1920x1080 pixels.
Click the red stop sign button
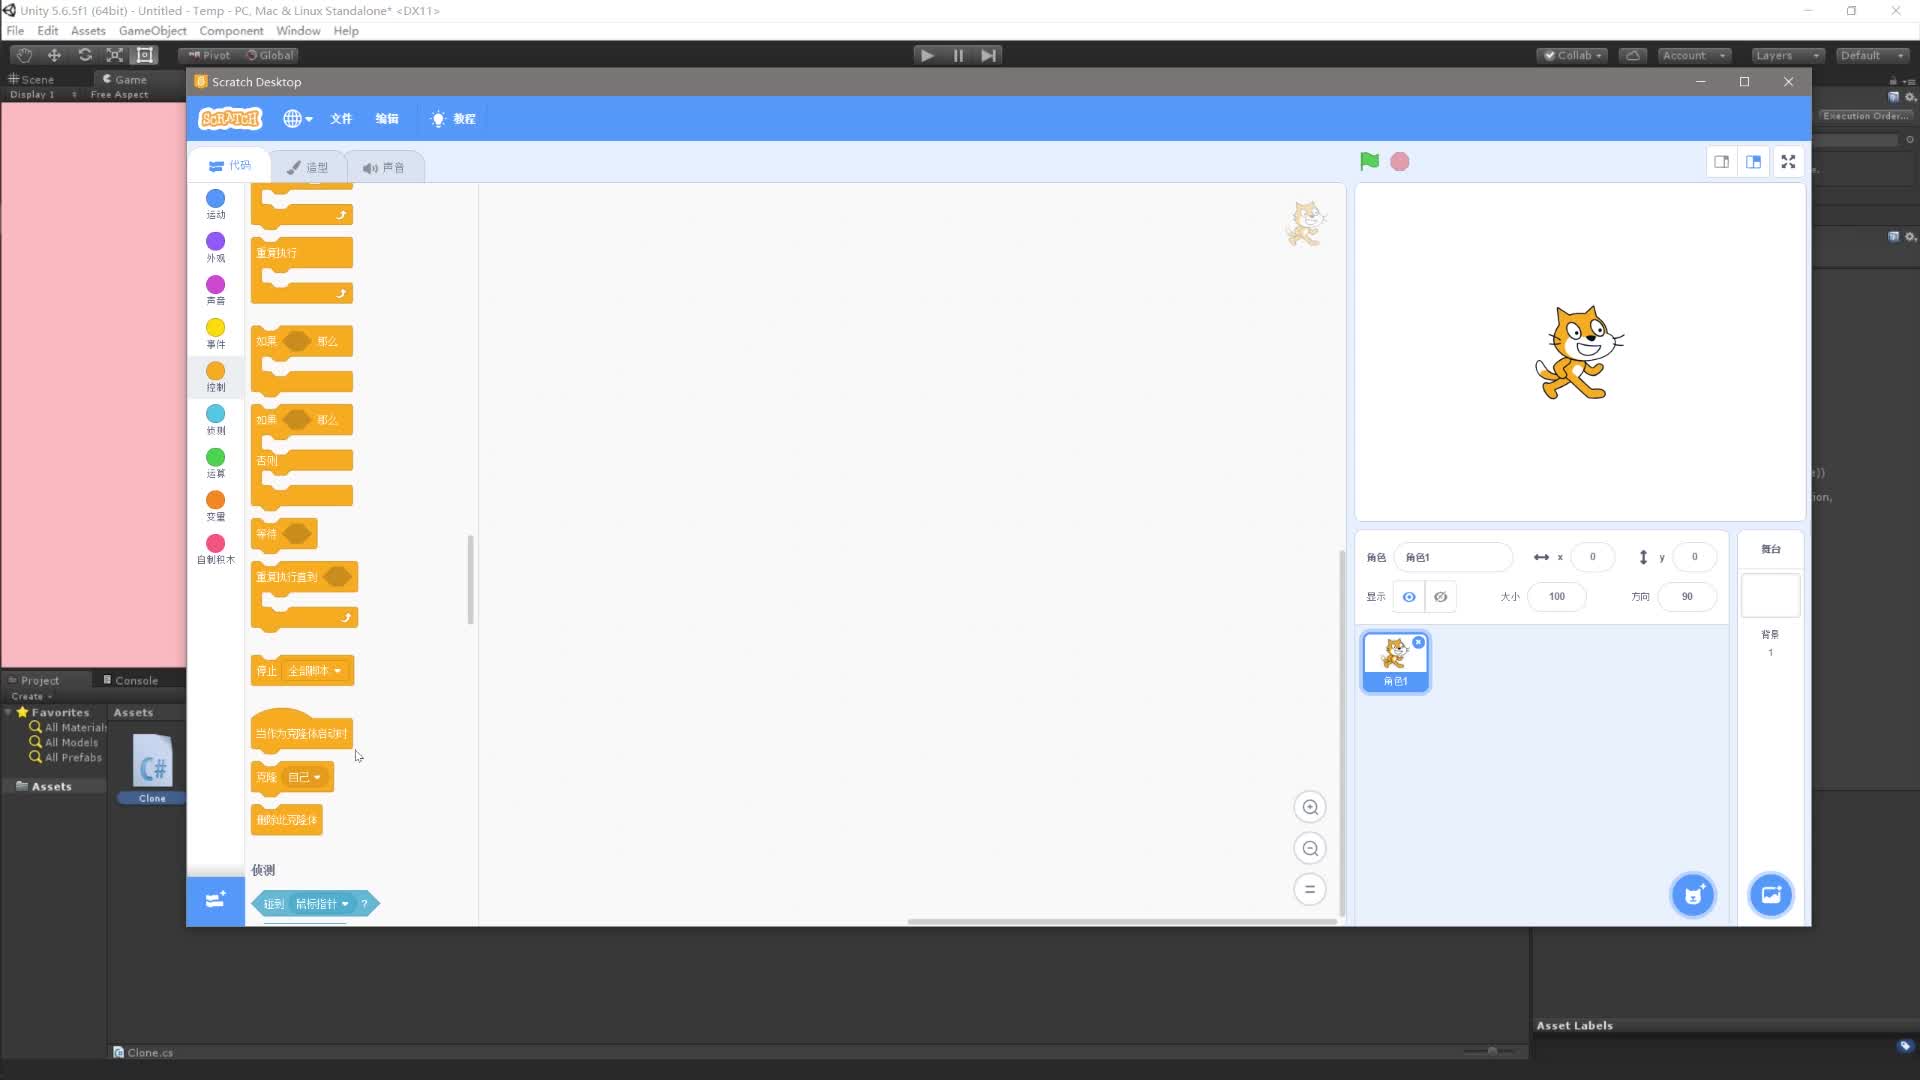pos(1400,161)
